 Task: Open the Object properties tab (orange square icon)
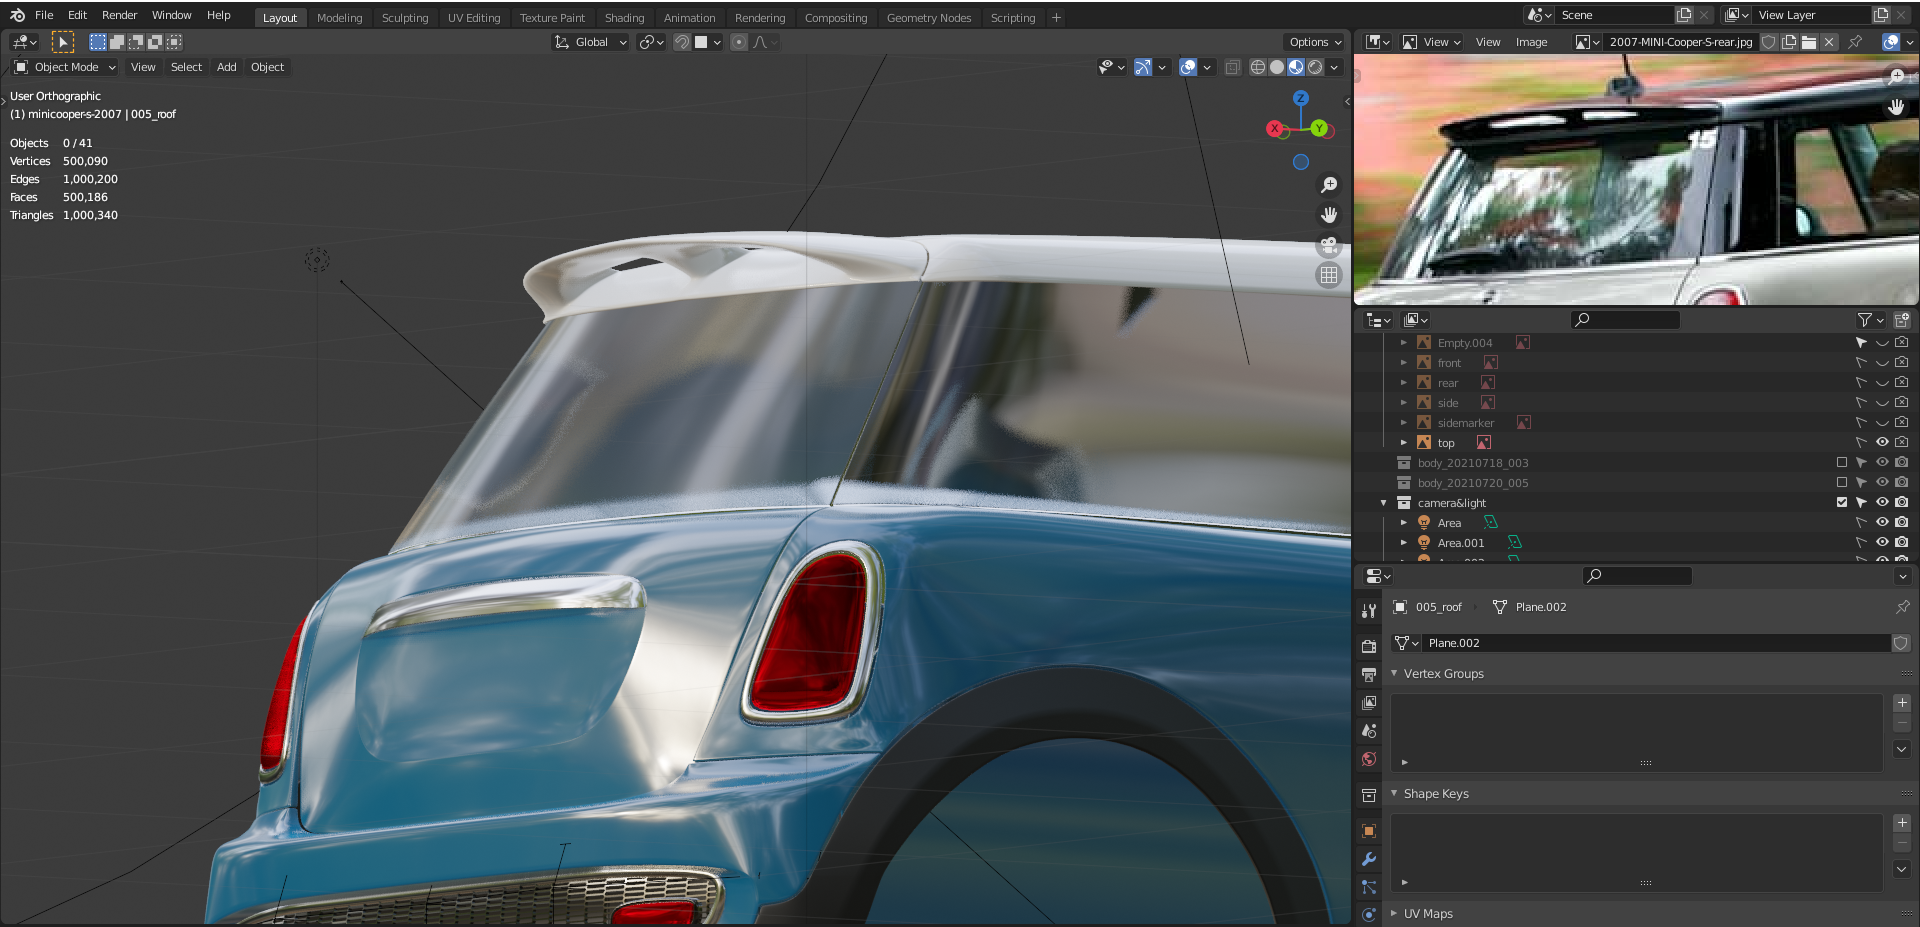click(1368, 830)
